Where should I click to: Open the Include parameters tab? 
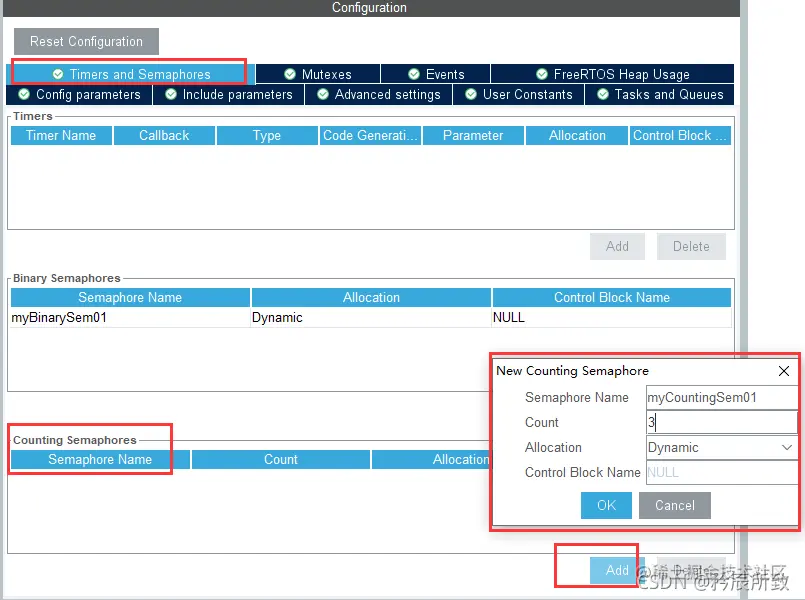[229, 95]
